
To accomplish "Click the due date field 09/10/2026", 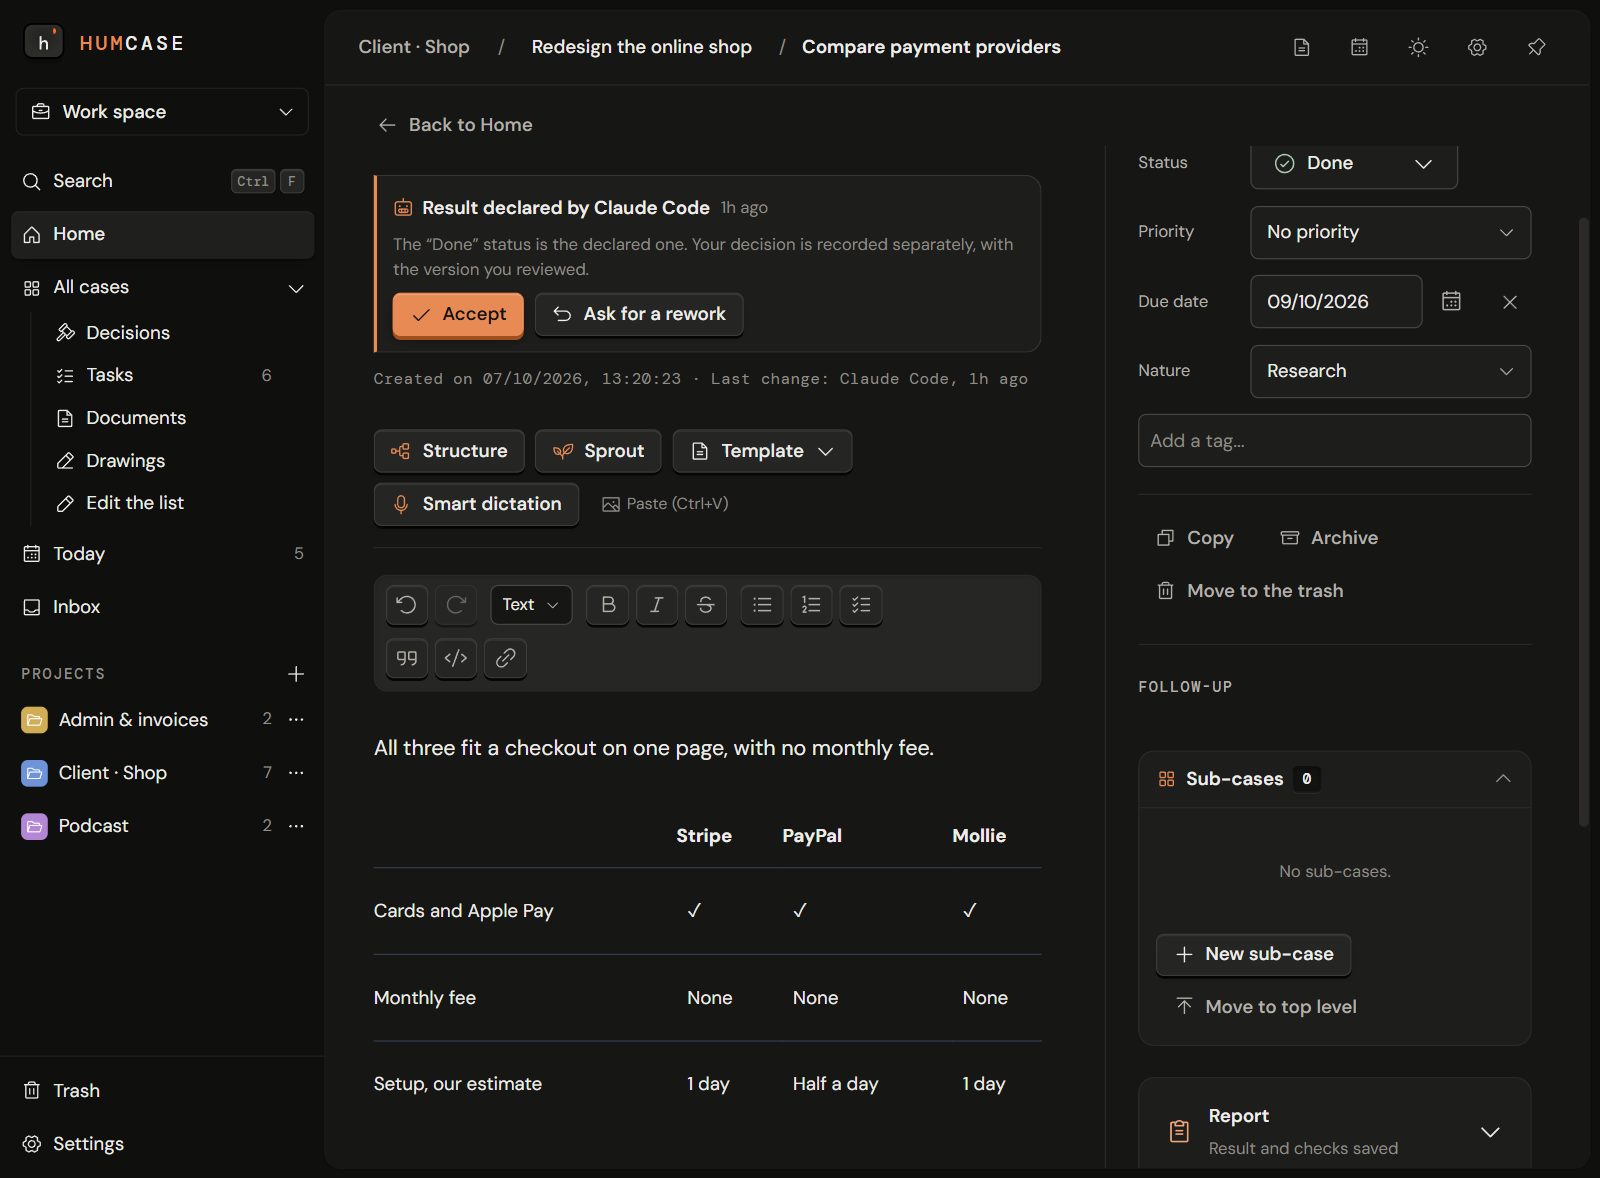I will [x=1336, y=302].
